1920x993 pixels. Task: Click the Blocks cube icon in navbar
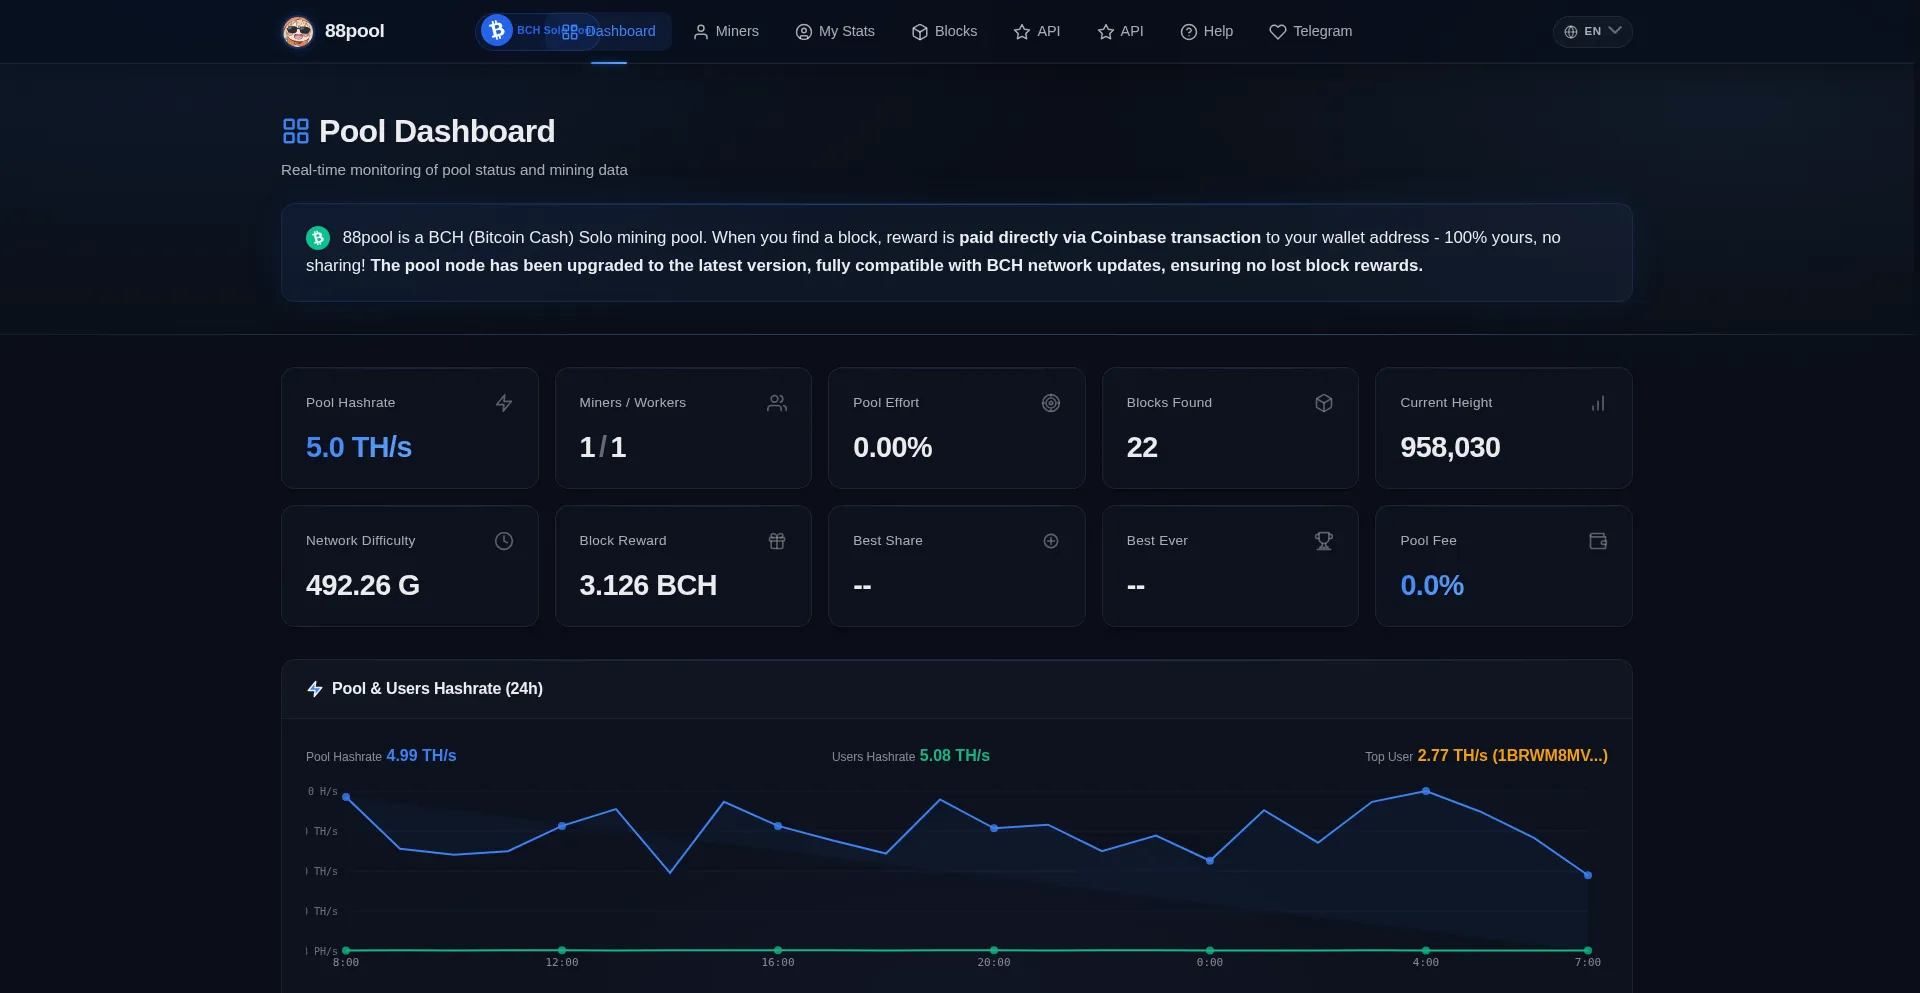click(x=920, y=32)
